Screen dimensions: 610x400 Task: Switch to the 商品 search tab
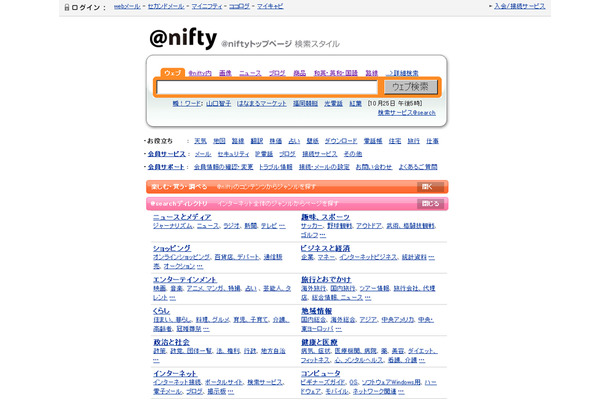click(300, 73)
